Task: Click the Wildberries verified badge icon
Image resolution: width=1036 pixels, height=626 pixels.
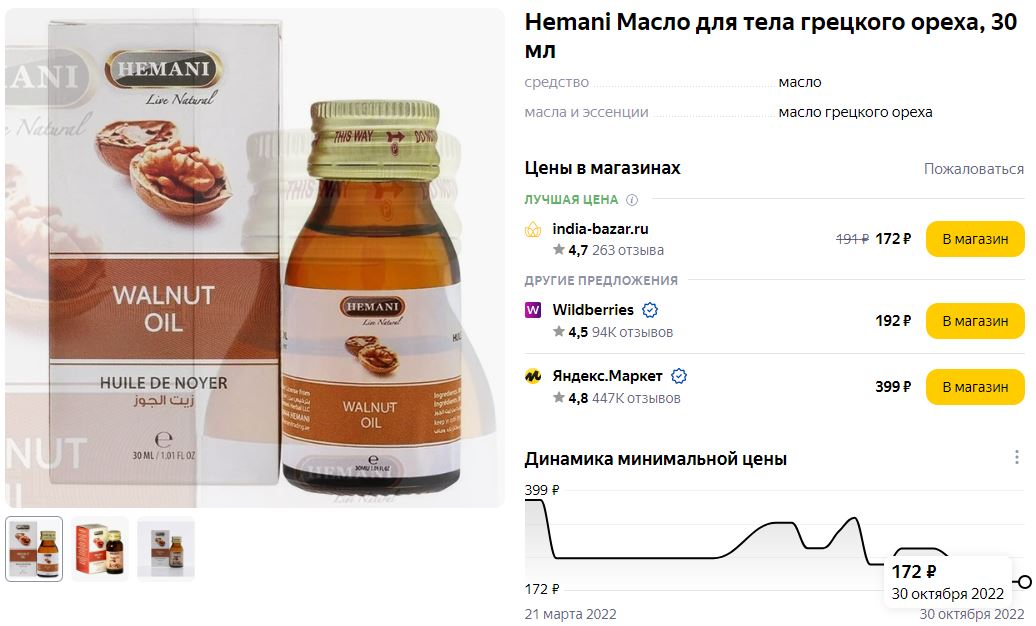Action: [x=650, y=310]
